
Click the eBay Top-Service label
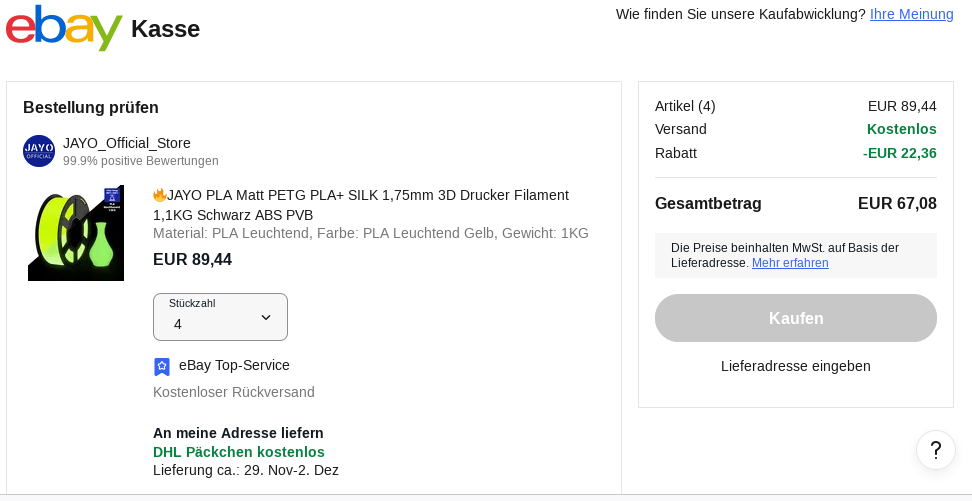click(234, 365)
